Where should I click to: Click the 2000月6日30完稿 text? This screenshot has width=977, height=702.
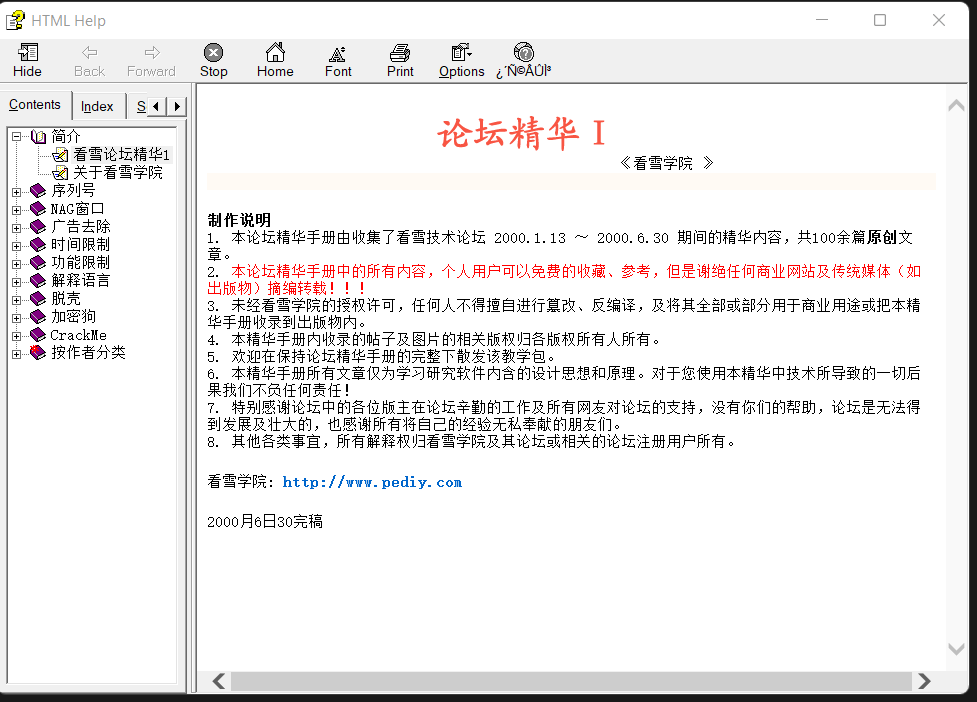(x=265, y=521)
